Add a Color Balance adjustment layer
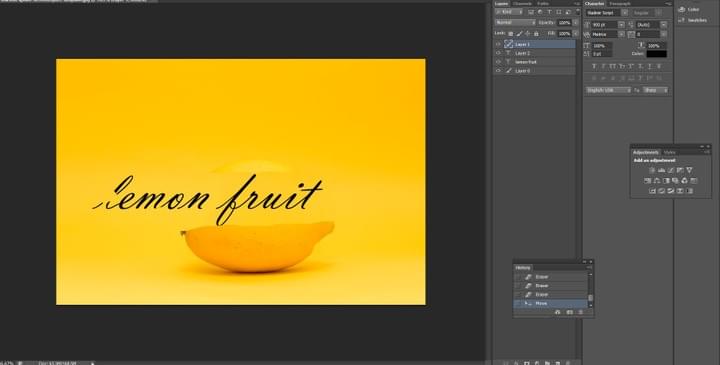720x365 pixels. coord(657,181)
